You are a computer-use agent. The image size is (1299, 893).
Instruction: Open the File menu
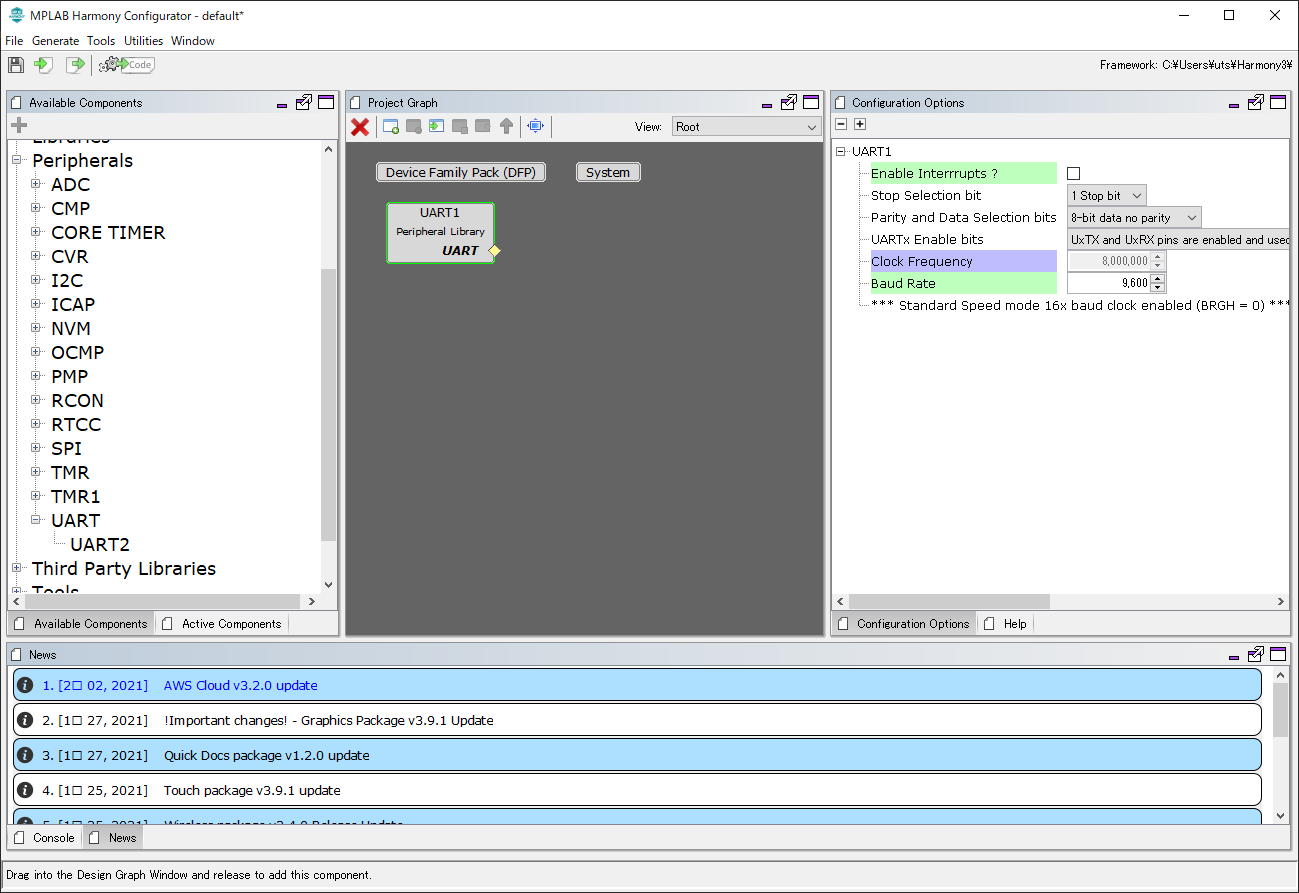click(14, 41)
